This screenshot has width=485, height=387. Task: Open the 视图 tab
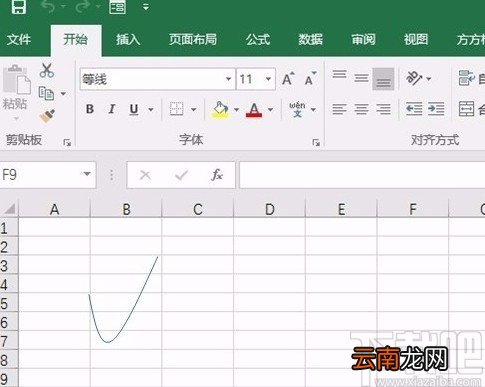(416, 40)
